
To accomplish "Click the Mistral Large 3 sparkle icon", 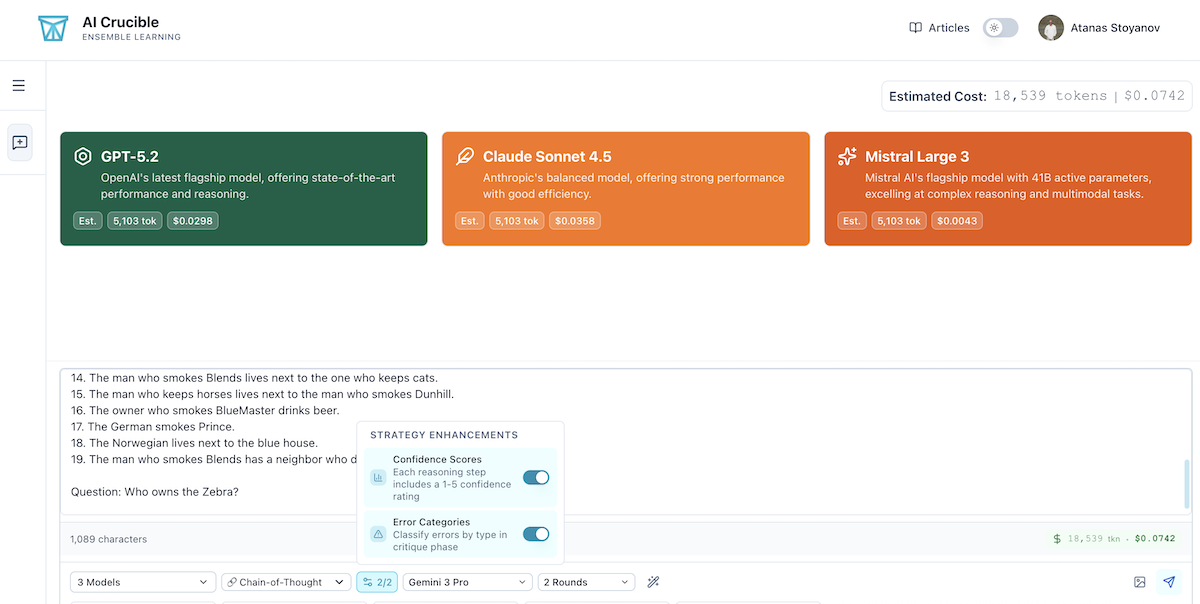I will click(847, 156).
